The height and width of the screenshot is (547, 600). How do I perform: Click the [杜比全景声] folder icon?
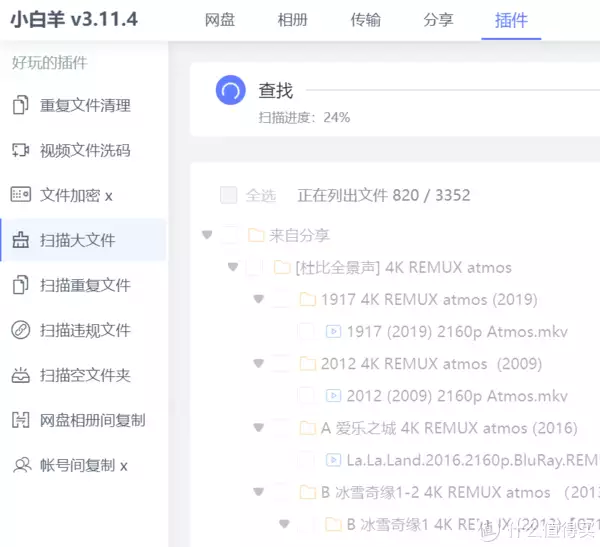[282, 267]
